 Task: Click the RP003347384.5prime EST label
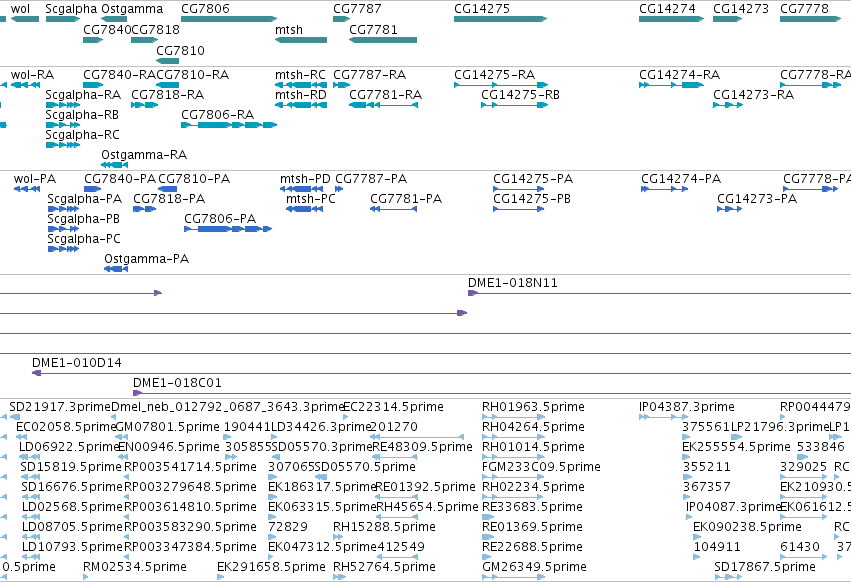click(x=190, y=547)
